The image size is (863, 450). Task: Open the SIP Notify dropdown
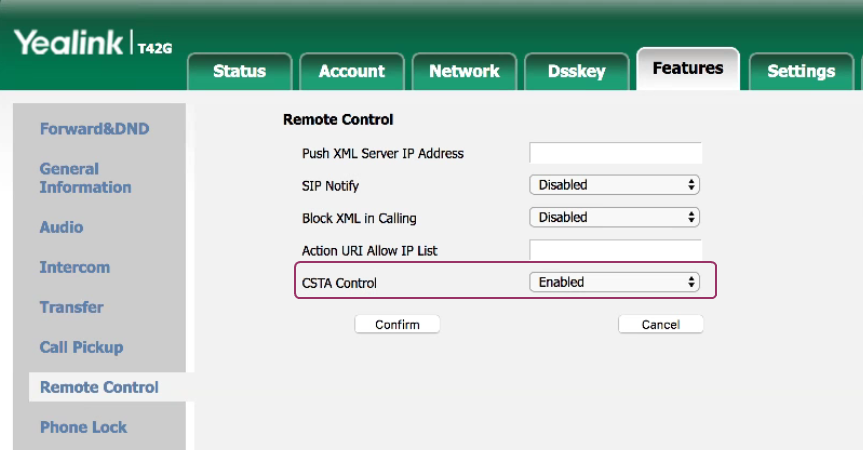tap(614, 185)
